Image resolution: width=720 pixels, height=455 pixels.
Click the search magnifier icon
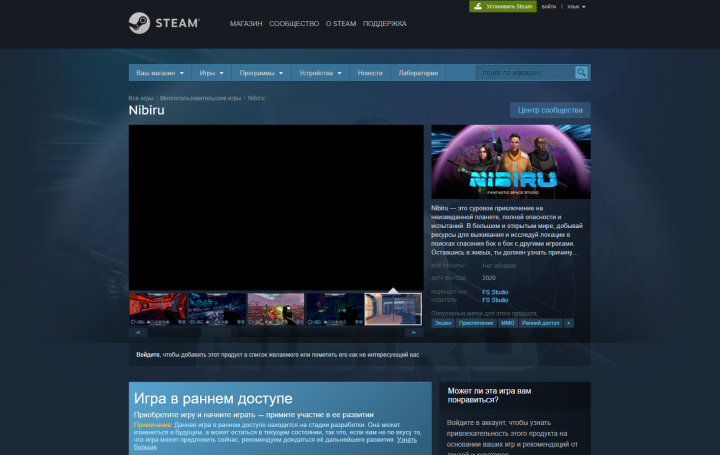(x=581, y=73)
